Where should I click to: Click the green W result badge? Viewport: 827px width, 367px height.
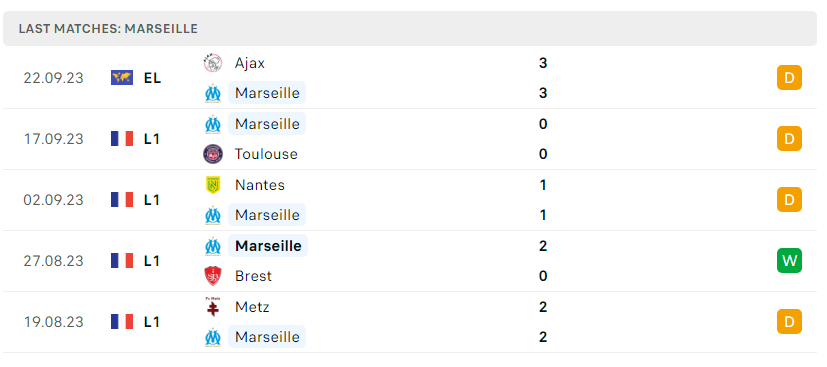[x=789, y=260]
